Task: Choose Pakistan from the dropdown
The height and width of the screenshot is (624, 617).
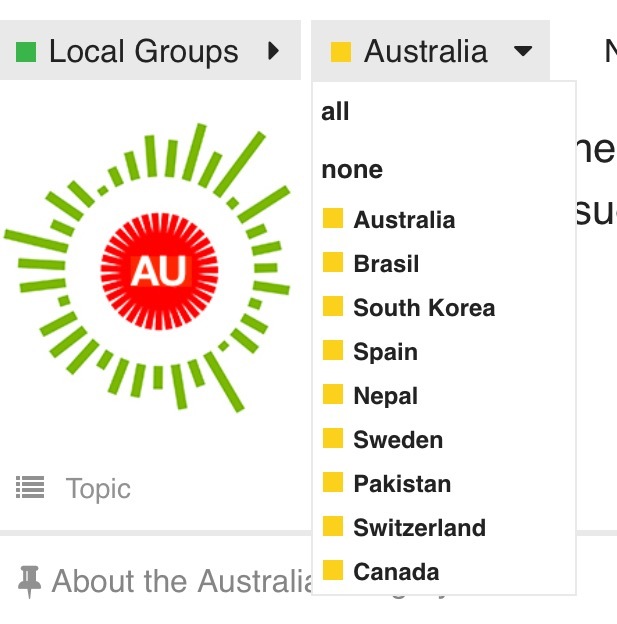Action: pyautogui.click(x=402, y=484)
